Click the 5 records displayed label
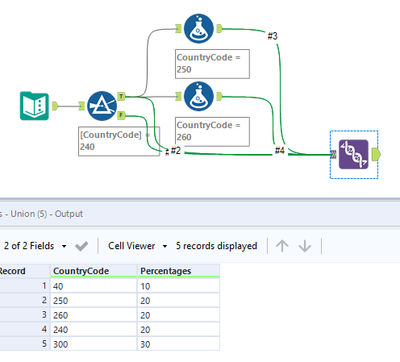 coord(217,246)
